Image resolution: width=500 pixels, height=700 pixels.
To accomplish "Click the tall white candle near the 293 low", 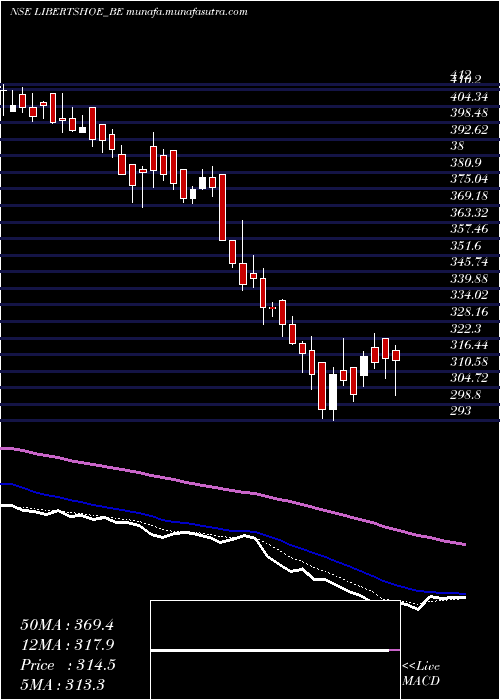I will click(x=333, y=392).
